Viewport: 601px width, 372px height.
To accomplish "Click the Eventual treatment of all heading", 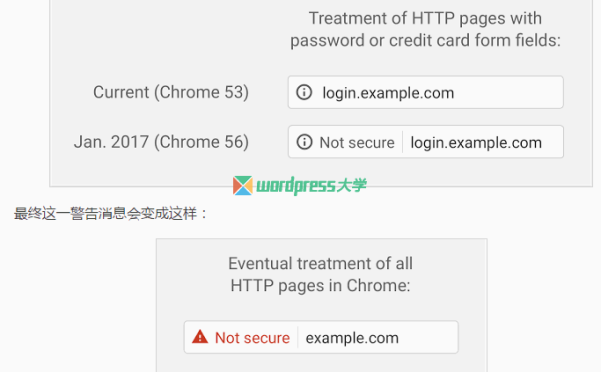I will (320, 264).
